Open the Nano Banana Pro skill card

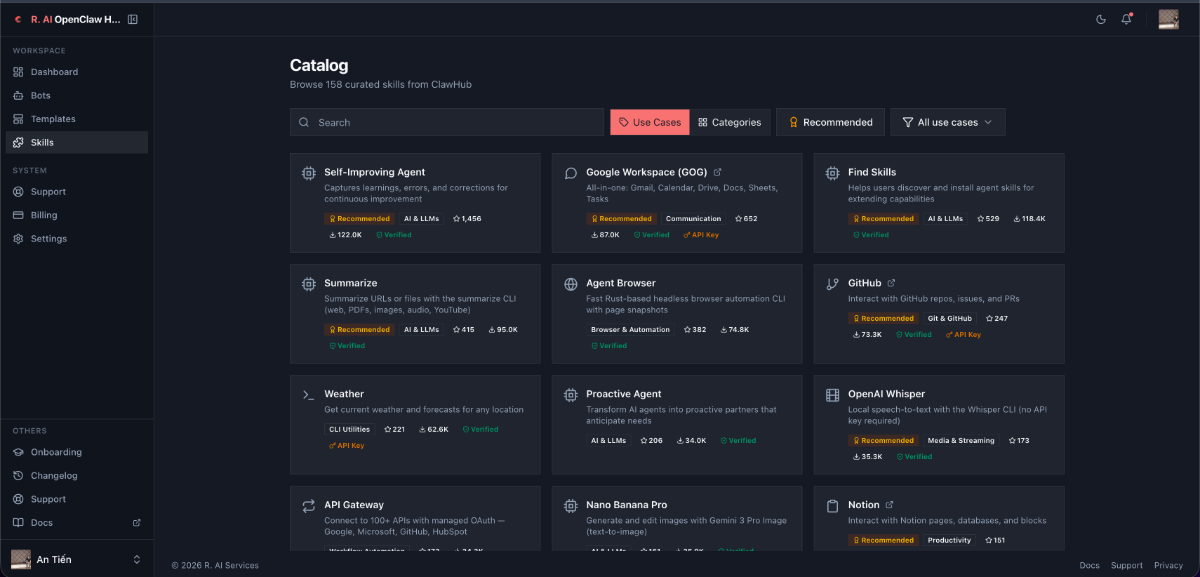tap(677, 518)
